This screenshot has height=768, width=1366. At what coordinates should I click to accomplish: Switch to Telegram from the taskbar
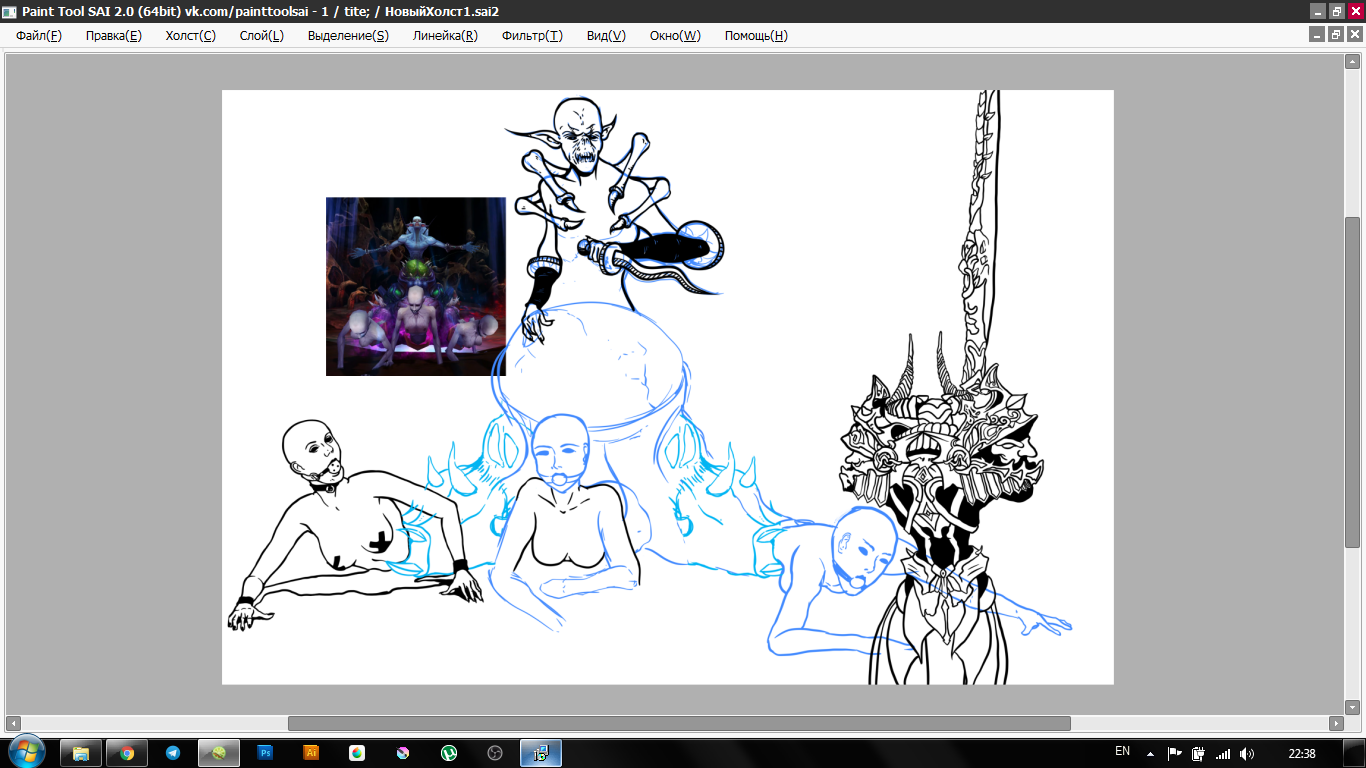[x=173, y=753]
